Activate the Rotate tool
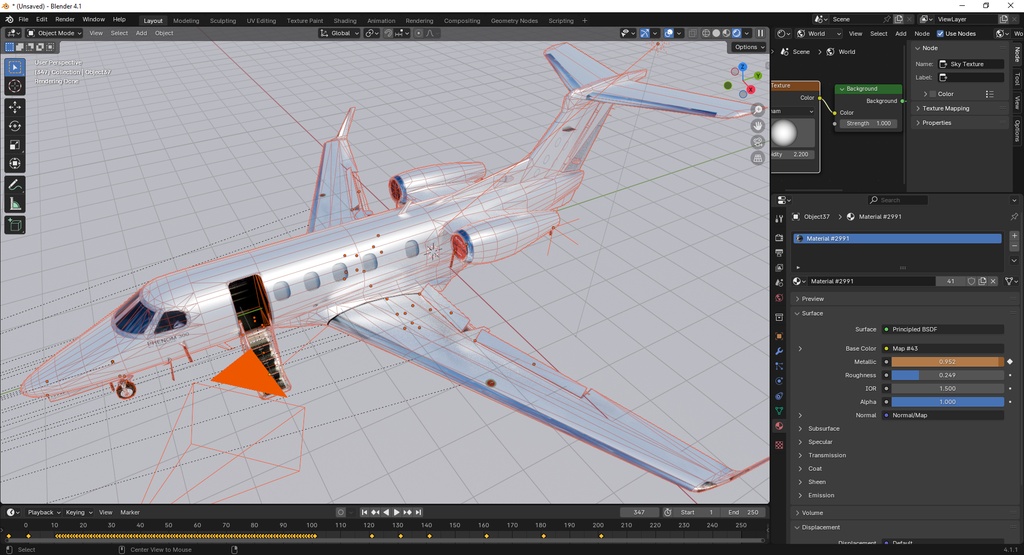The width and height of the screenshot is (1024, 555). [x=15, y=126]
